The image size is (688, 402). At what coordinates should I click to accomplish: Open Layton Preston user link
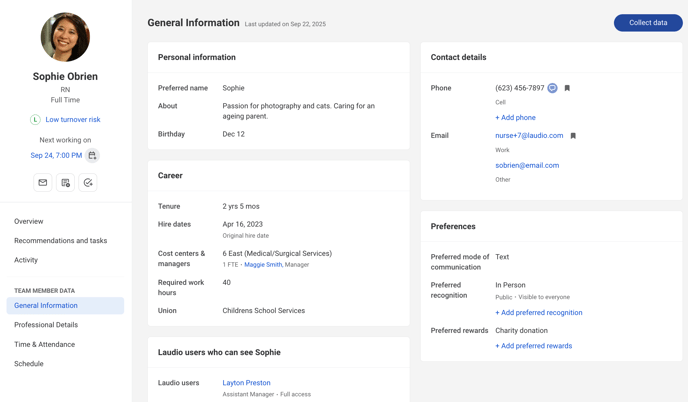pyautogui.click(x=246, y=383)
